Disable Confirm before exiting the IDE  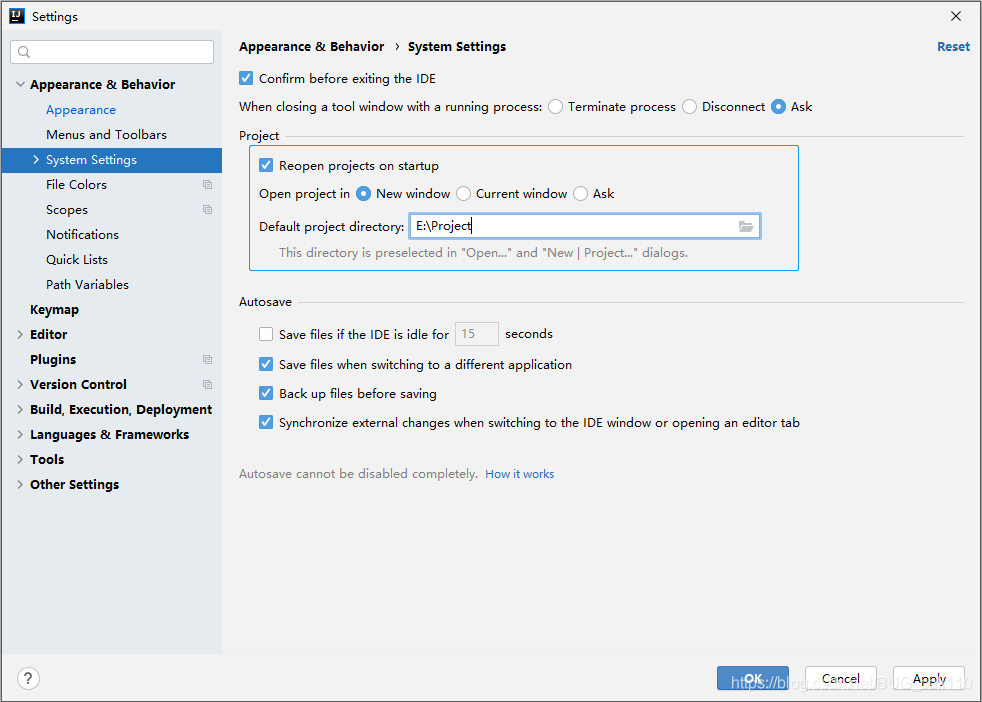pos(245,78)
